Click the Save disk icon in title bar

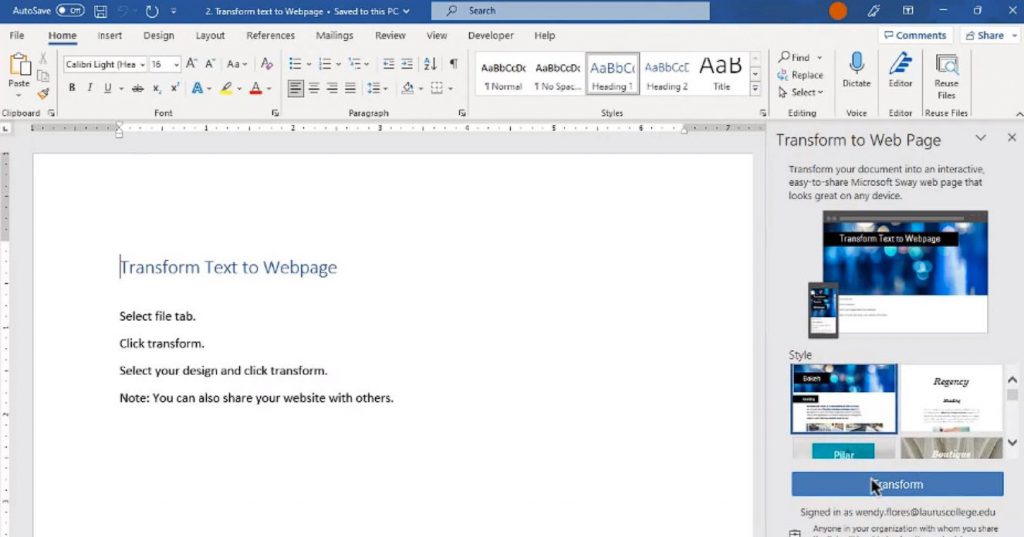pyautogui.click(x=100, y=11)
